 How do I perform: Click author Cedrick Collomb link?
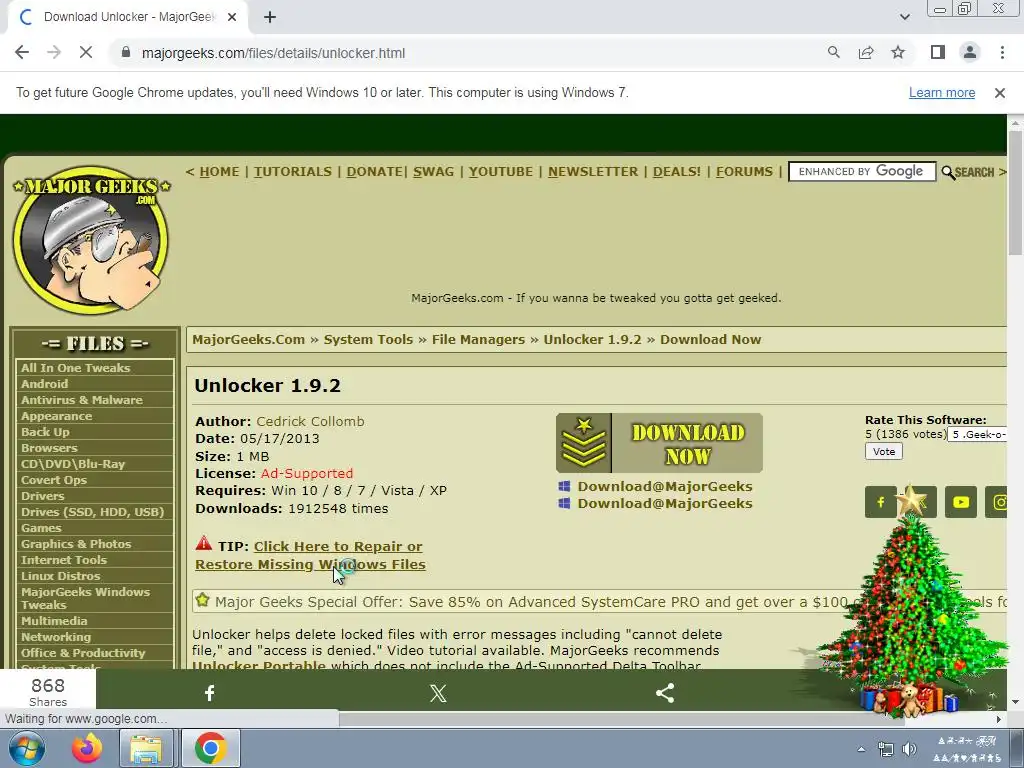[310, 421]
